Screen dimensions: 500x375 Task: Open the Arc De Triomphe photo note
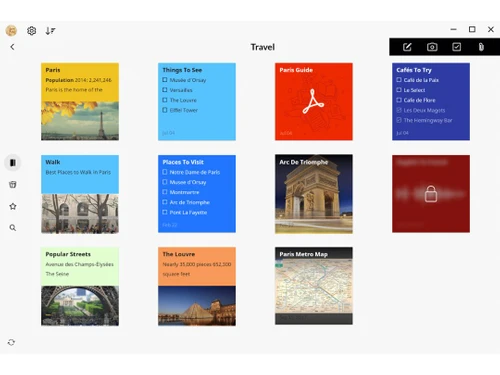pyautogui.click(x=314, y=194)
